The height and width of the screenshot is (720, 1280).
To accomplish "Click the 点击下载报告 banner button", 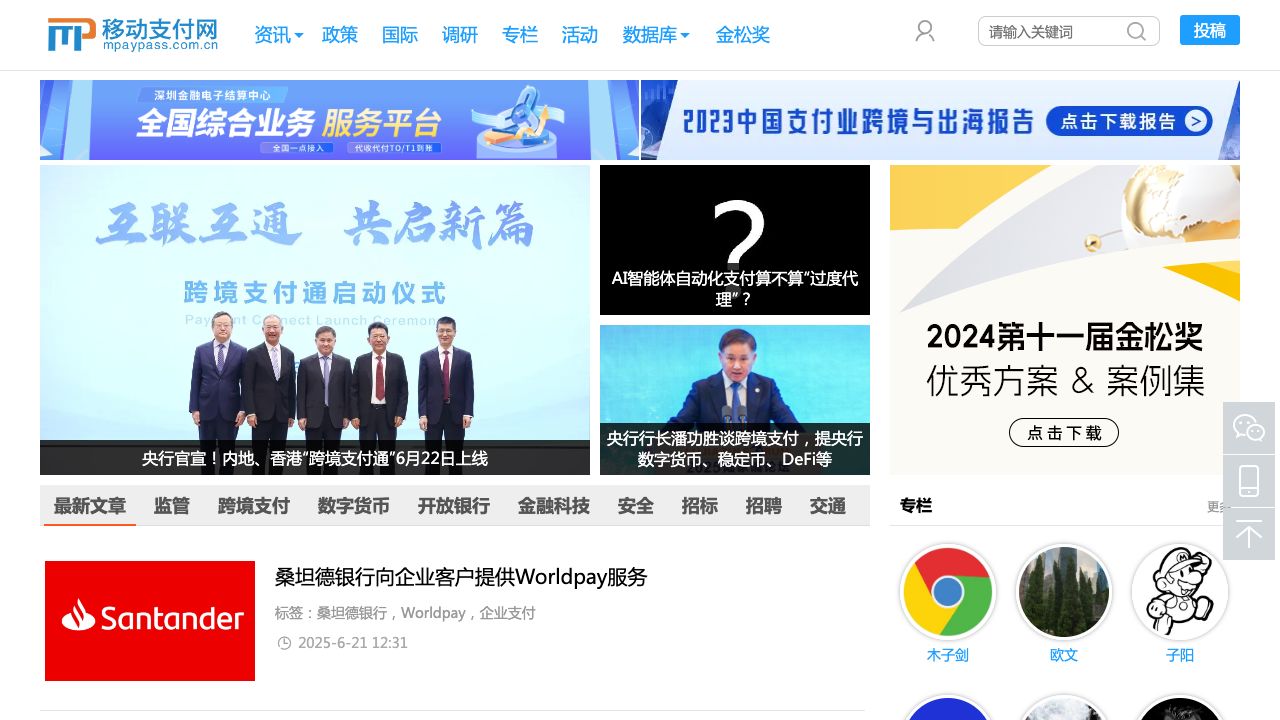I will pyautogui.click(x=1129, y=122).
